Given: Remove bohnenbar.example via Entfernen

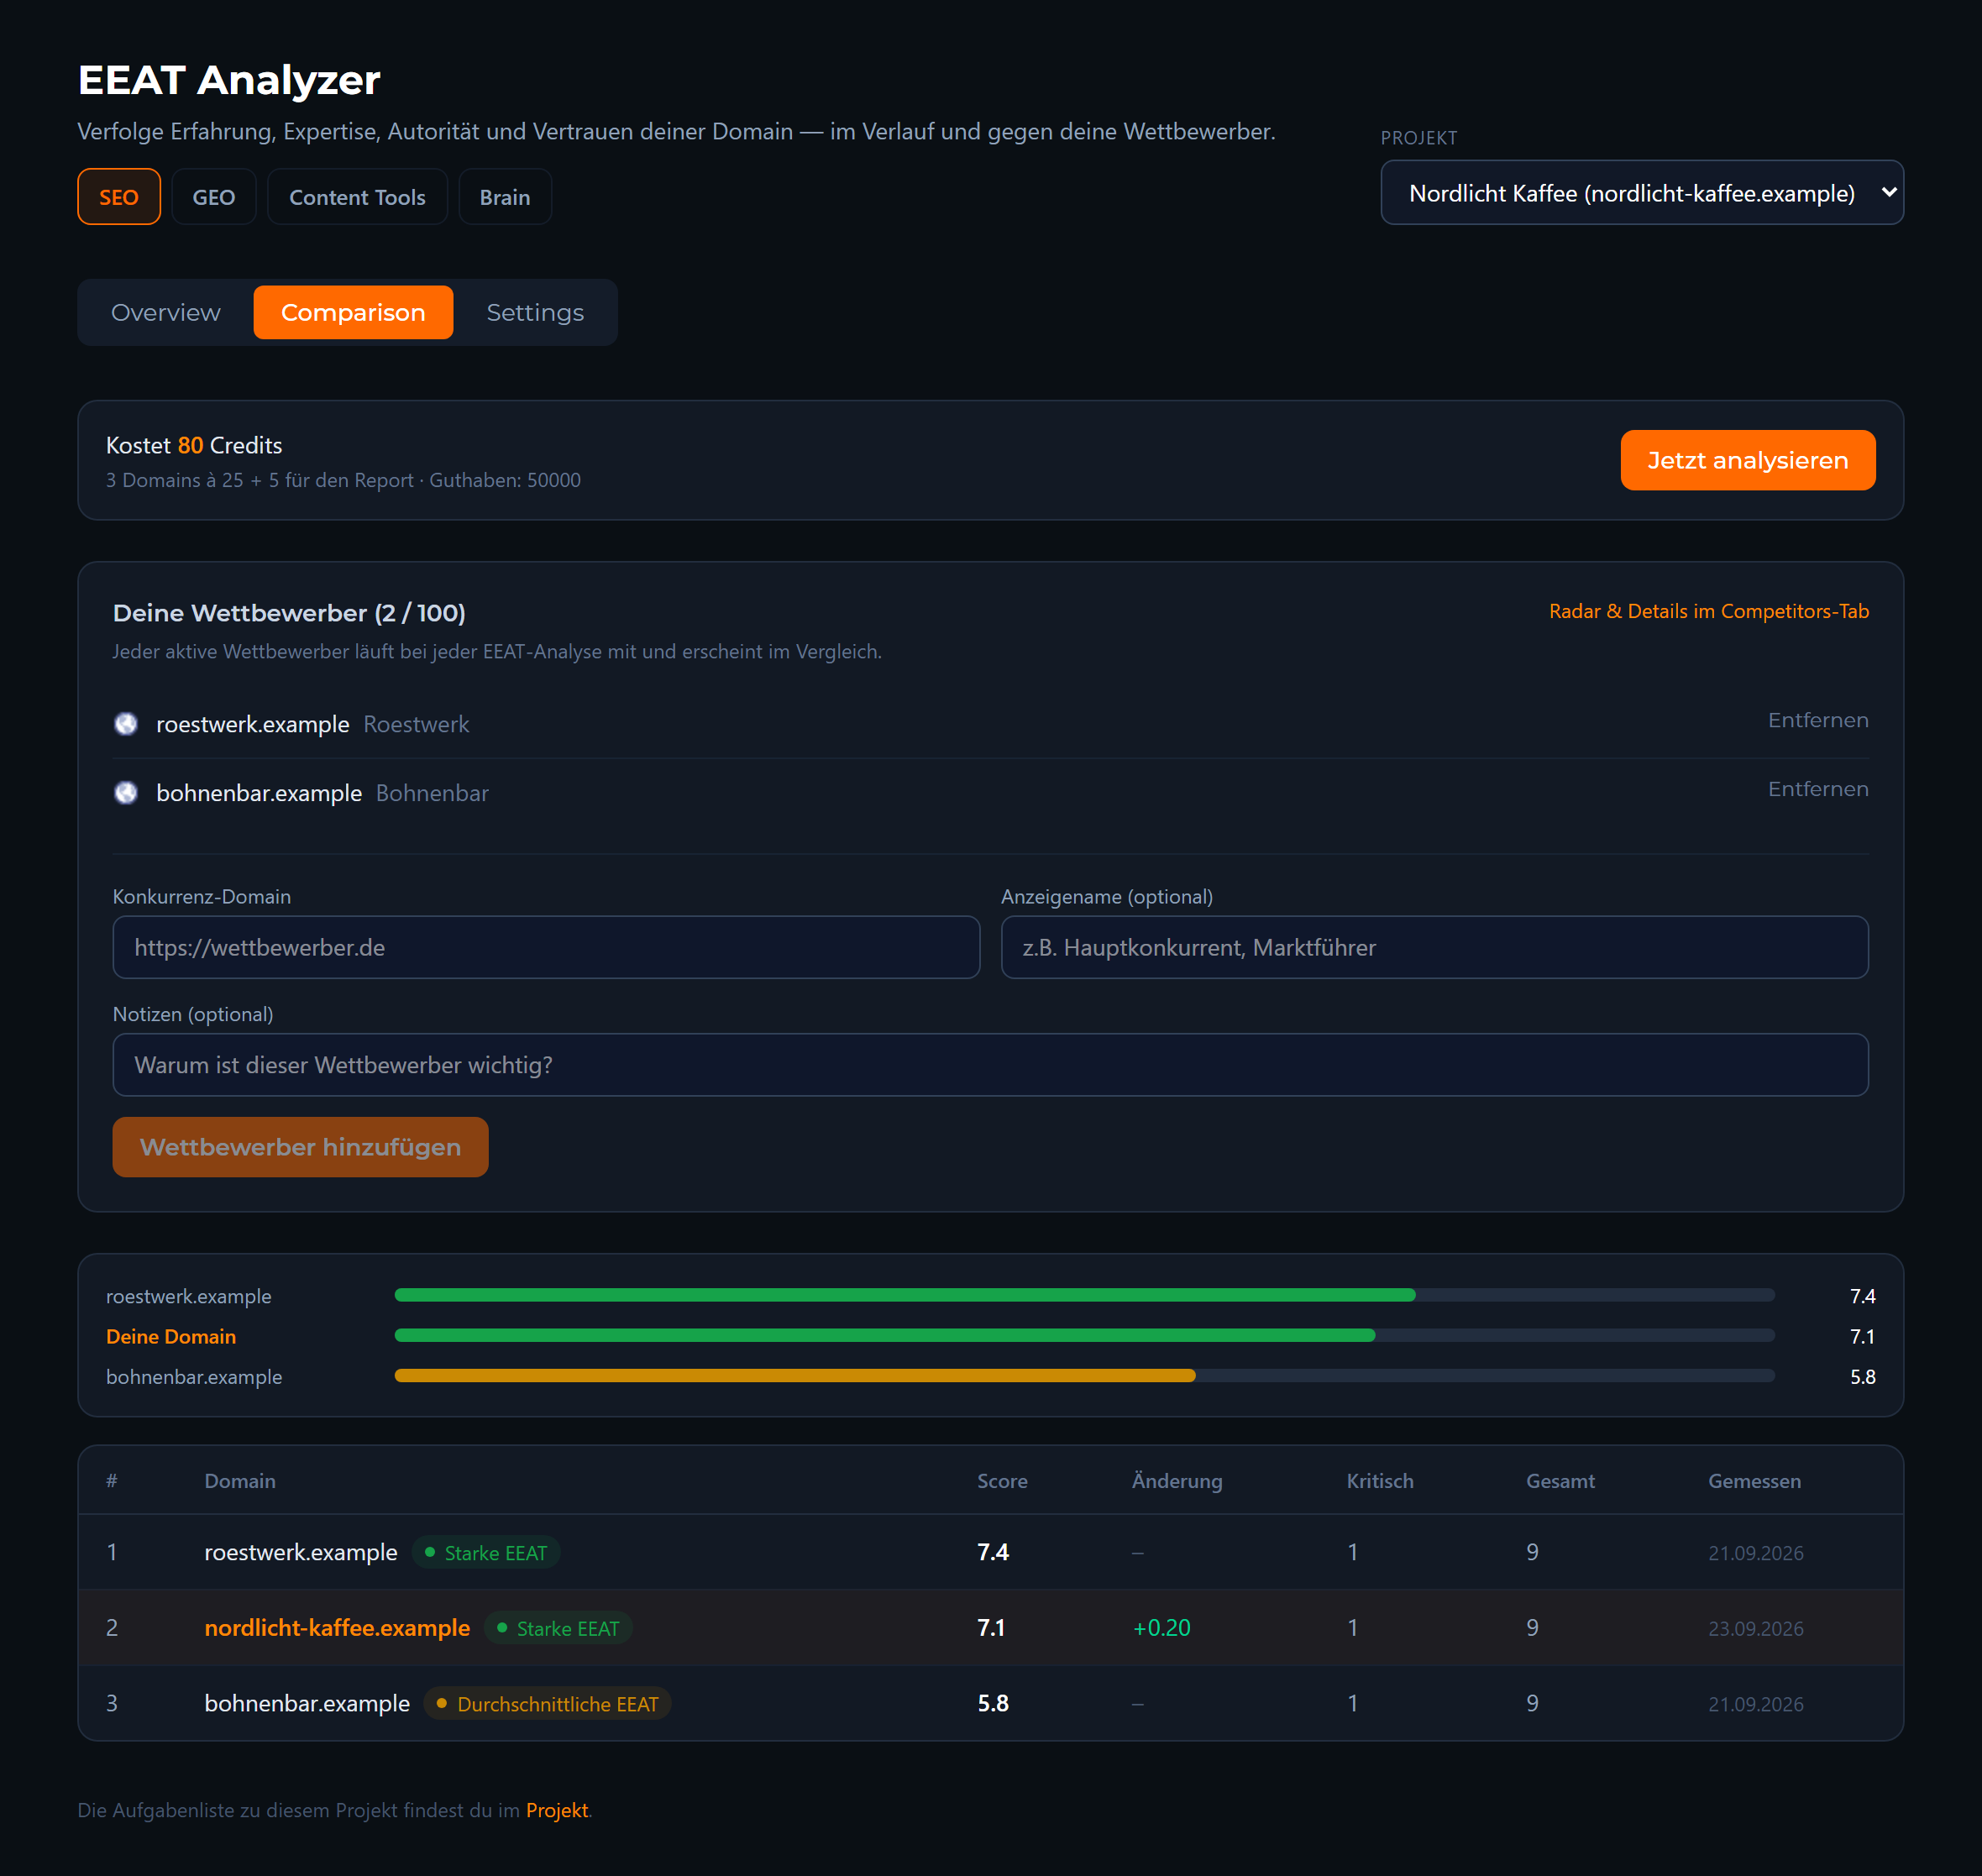Looking at the screenshot, I should pyautogui.click(x=1817, y=789).
